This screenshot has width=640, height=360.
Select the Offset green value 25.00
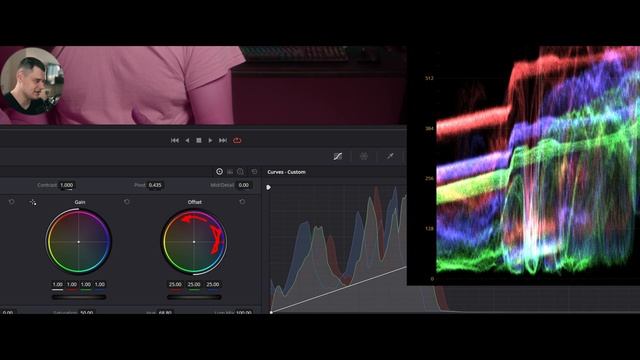pos(194,284)
